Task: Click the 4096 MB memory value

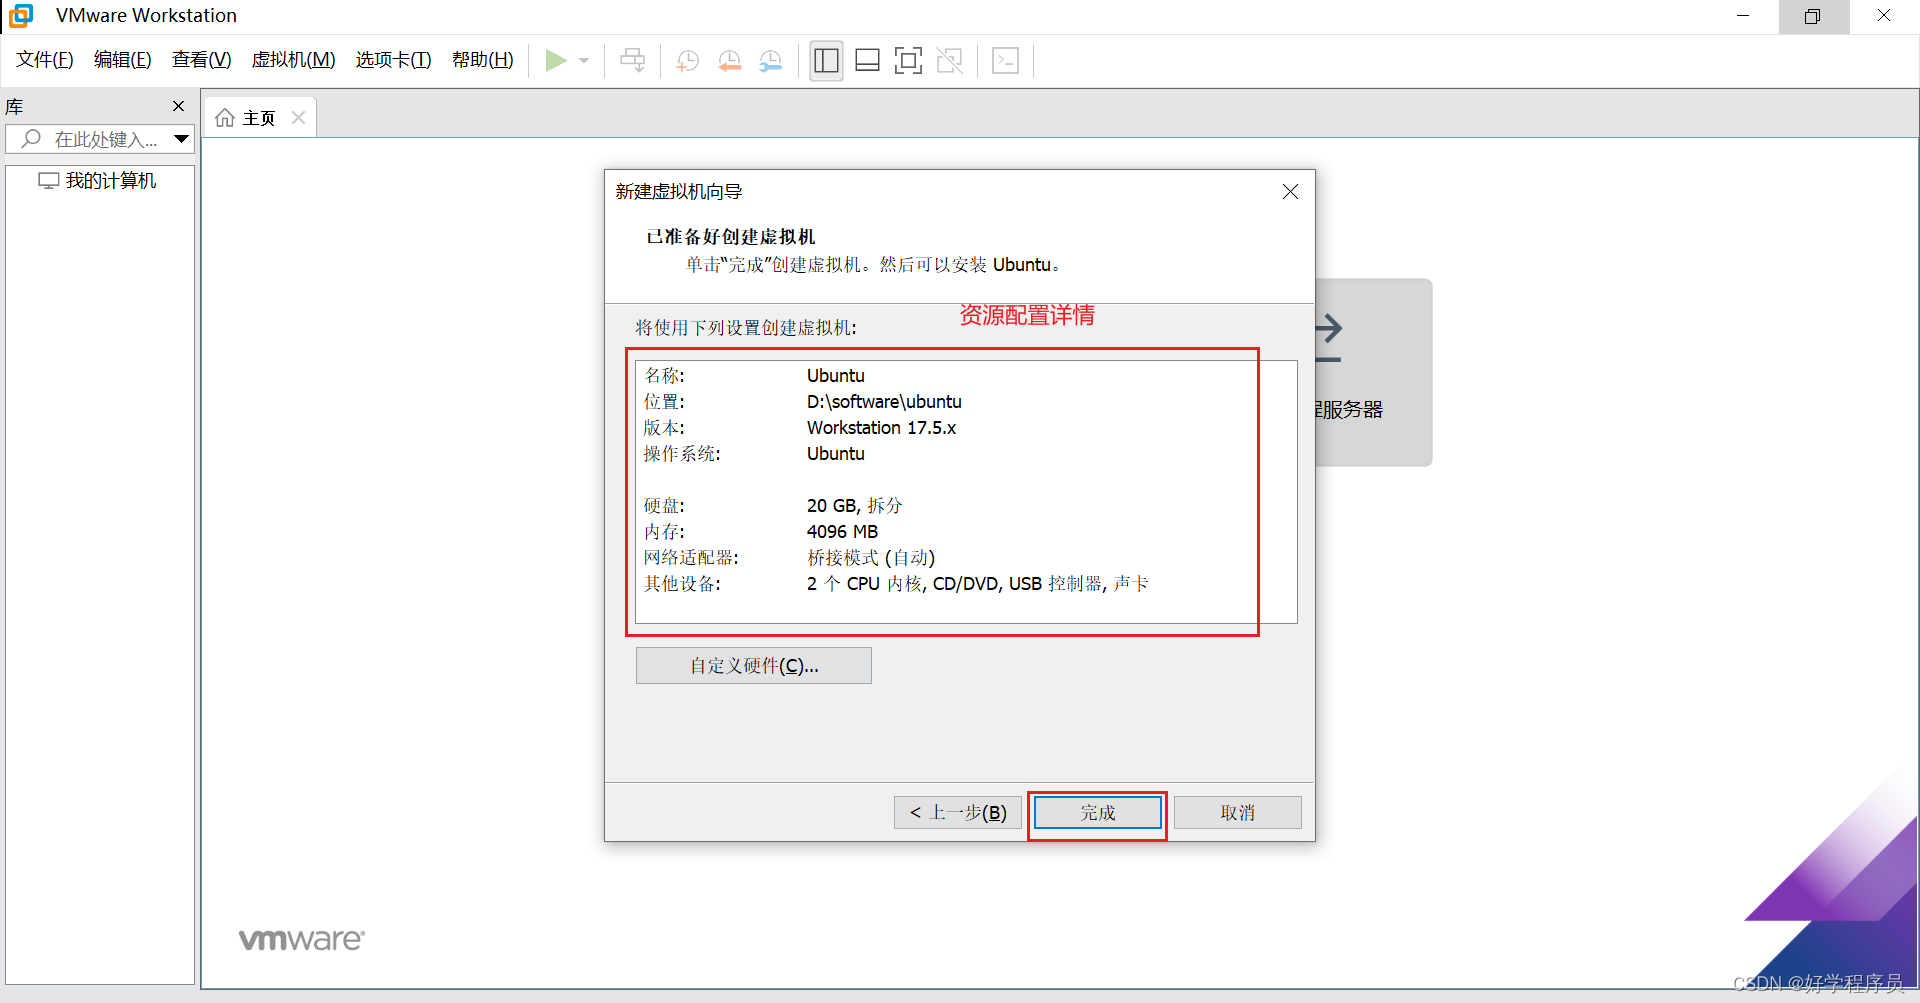Action: coord(842,532)
